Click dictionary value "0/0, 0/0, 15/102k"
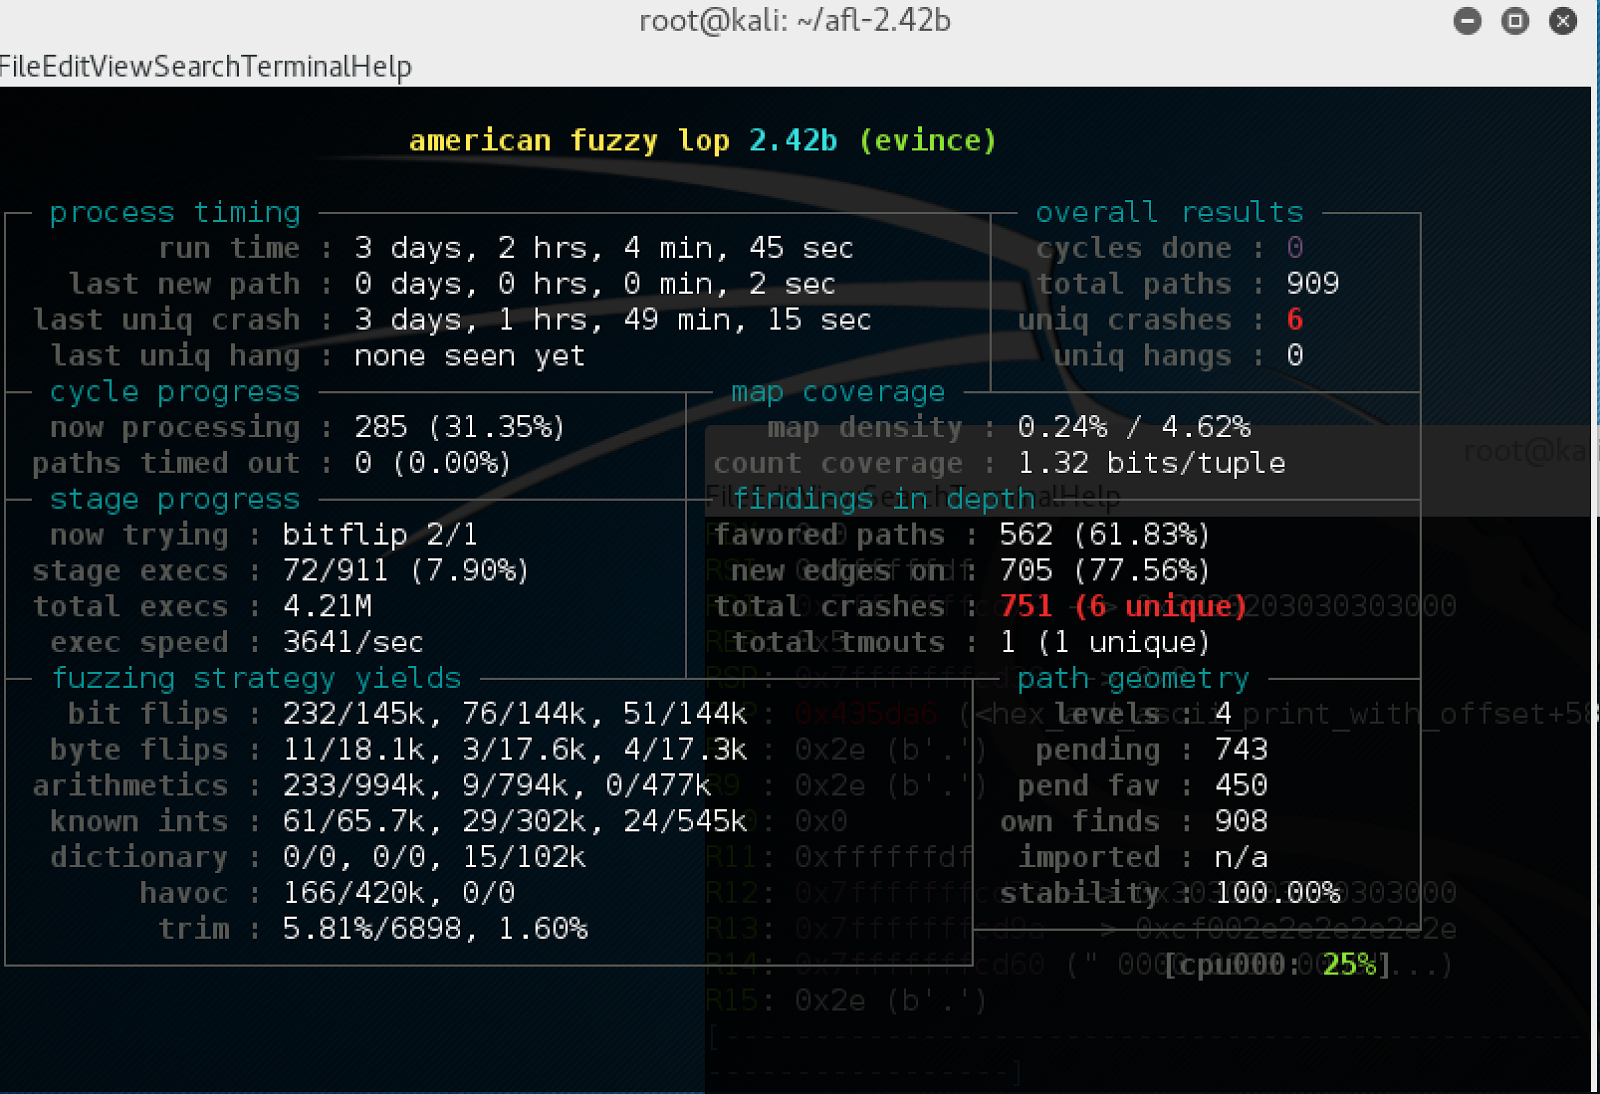The image size is (1600, 1094). click(434, 857)
